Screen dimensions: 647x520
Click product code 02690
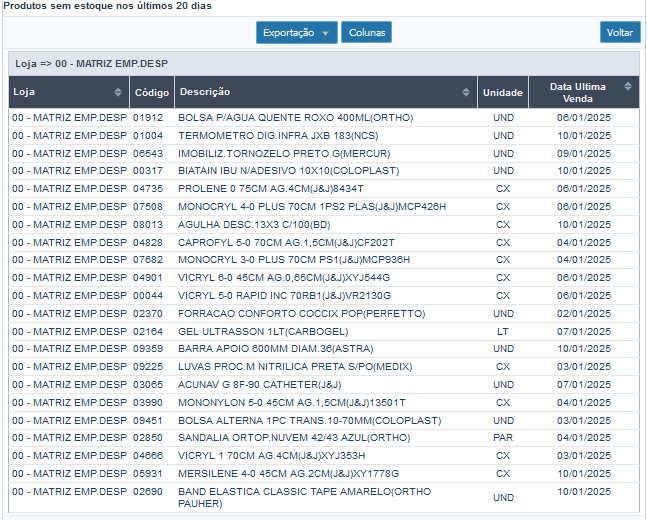(148, 492)
